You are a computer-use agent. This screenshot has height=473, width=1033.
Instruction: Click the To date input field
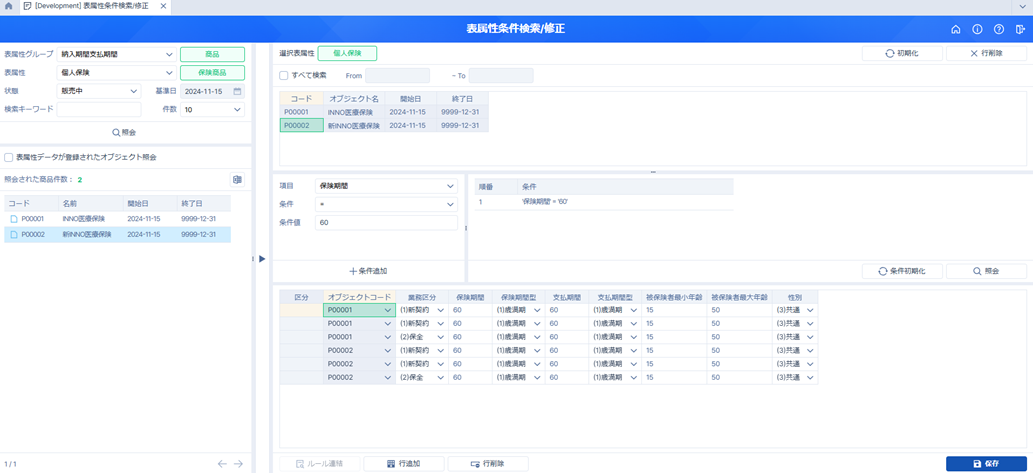(x=501, y=76)
